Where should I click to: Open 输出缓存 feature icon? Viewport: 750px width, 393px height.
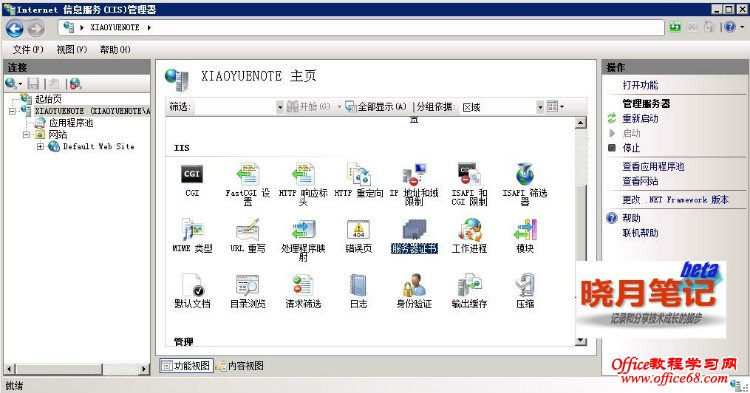tap(469, 285)
